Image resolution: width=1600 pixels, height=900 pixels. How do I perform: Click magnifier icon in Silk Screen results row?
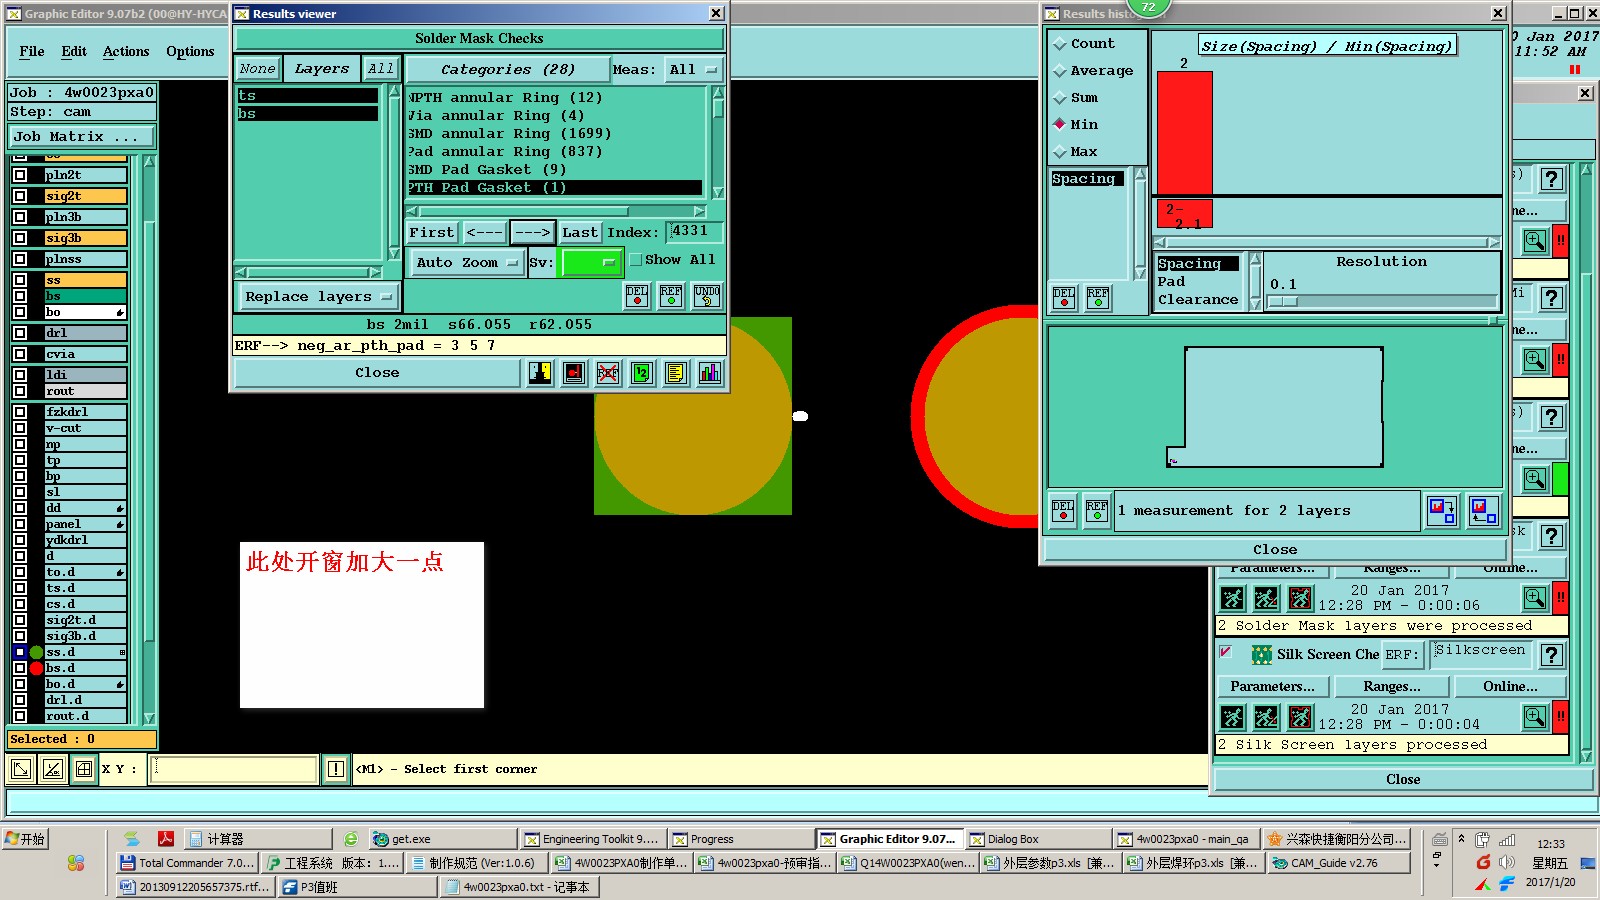click(1535, 717)
